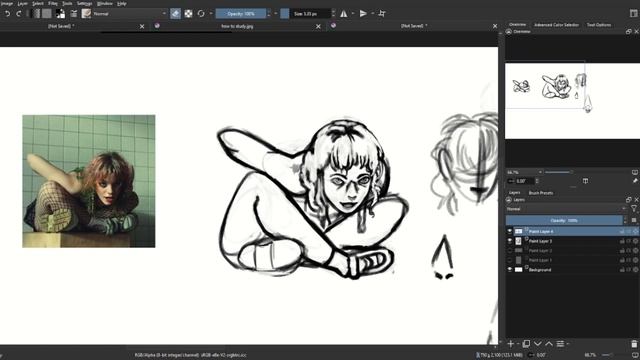This screenshot has height=360, width=640.
Task: Redo the last undone action
Action: [x=19, y=14]
